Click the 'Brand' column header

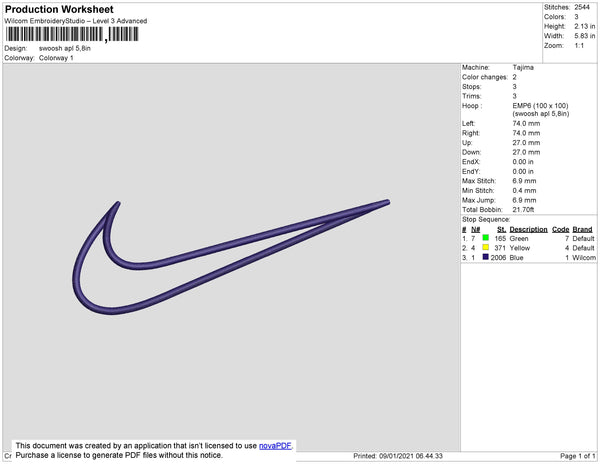(582, 229)
